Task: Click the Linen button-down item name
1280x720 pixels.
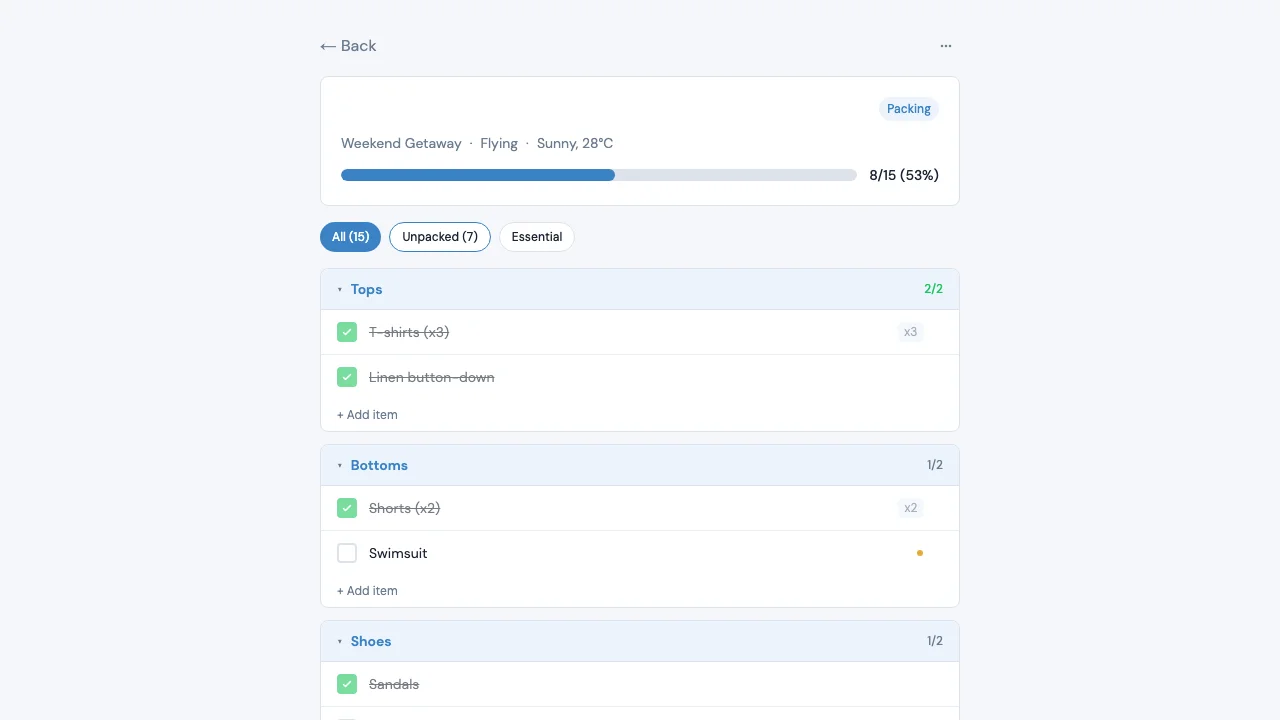Action: click(x=432, y=377)
